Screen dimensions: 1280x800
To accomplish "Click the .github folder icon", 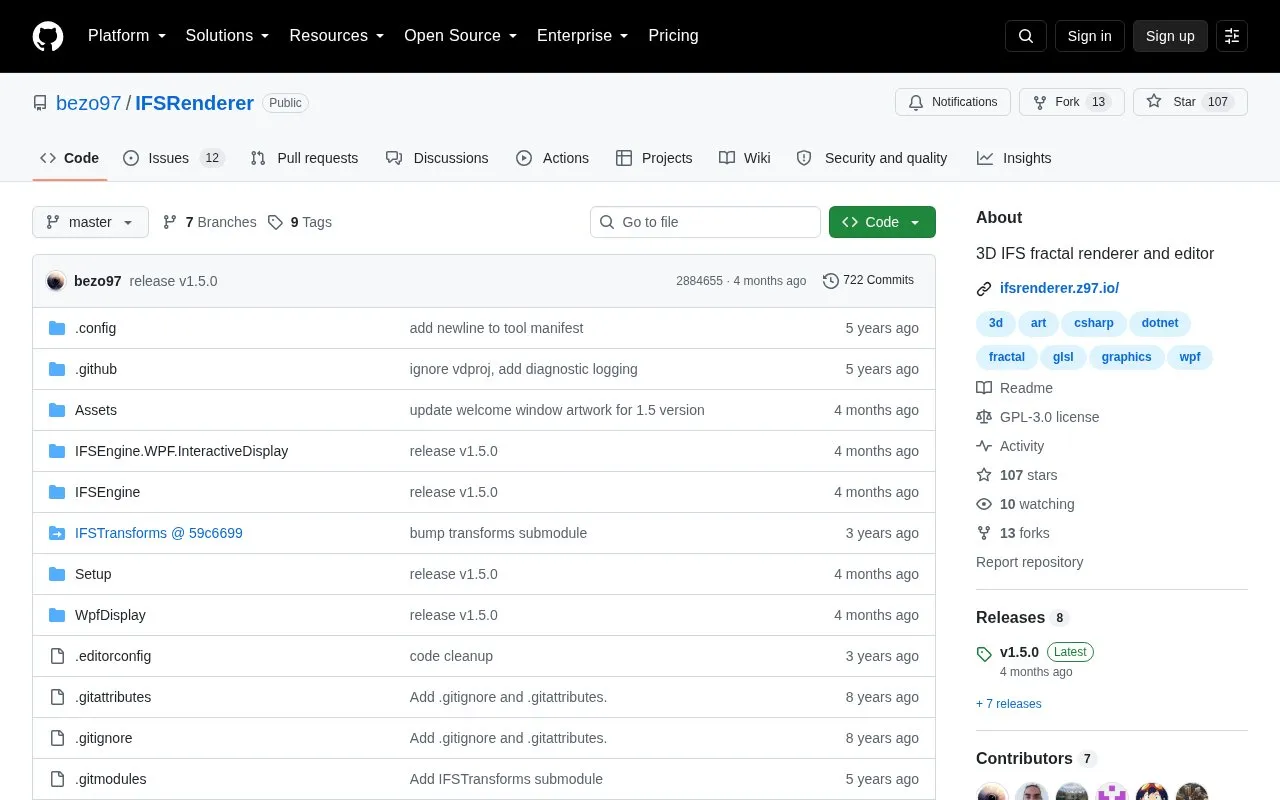I will pos(57,369).
